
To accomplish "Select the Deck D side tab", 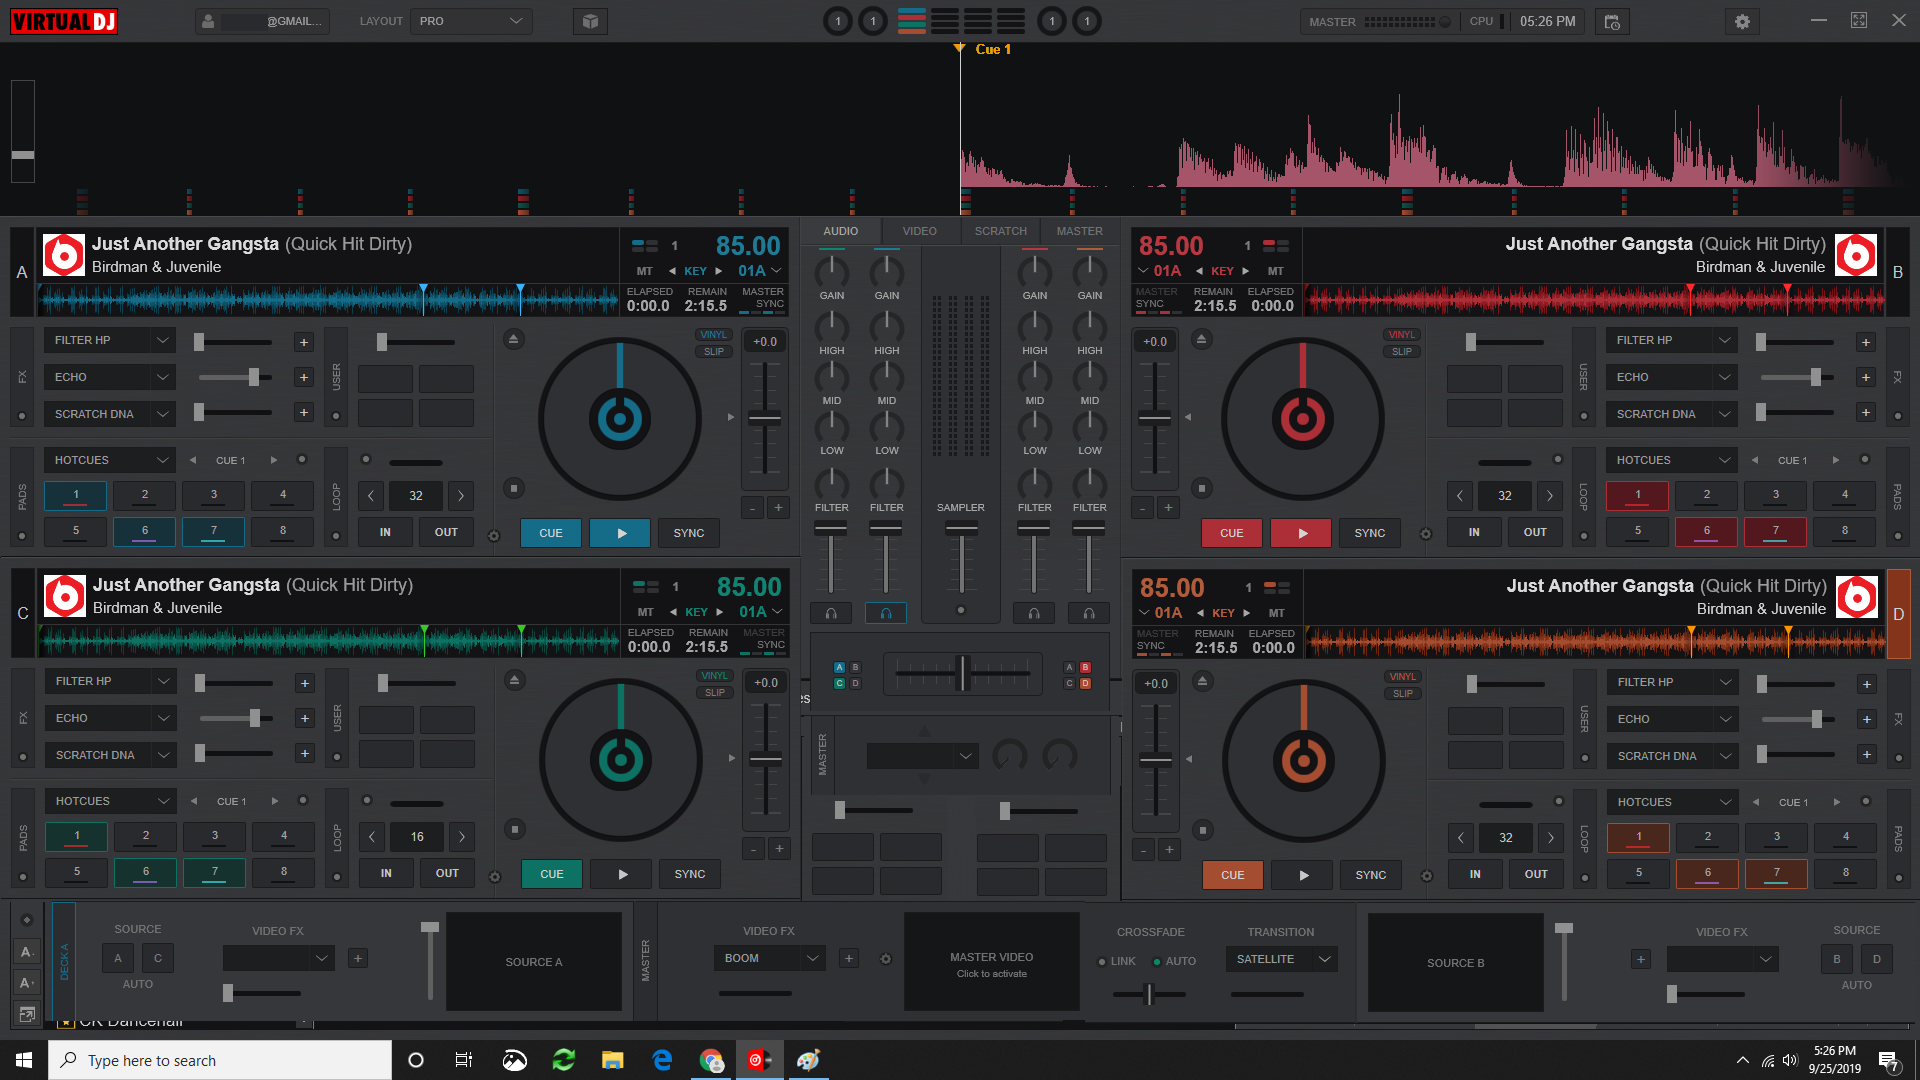I will point(1898,614).
